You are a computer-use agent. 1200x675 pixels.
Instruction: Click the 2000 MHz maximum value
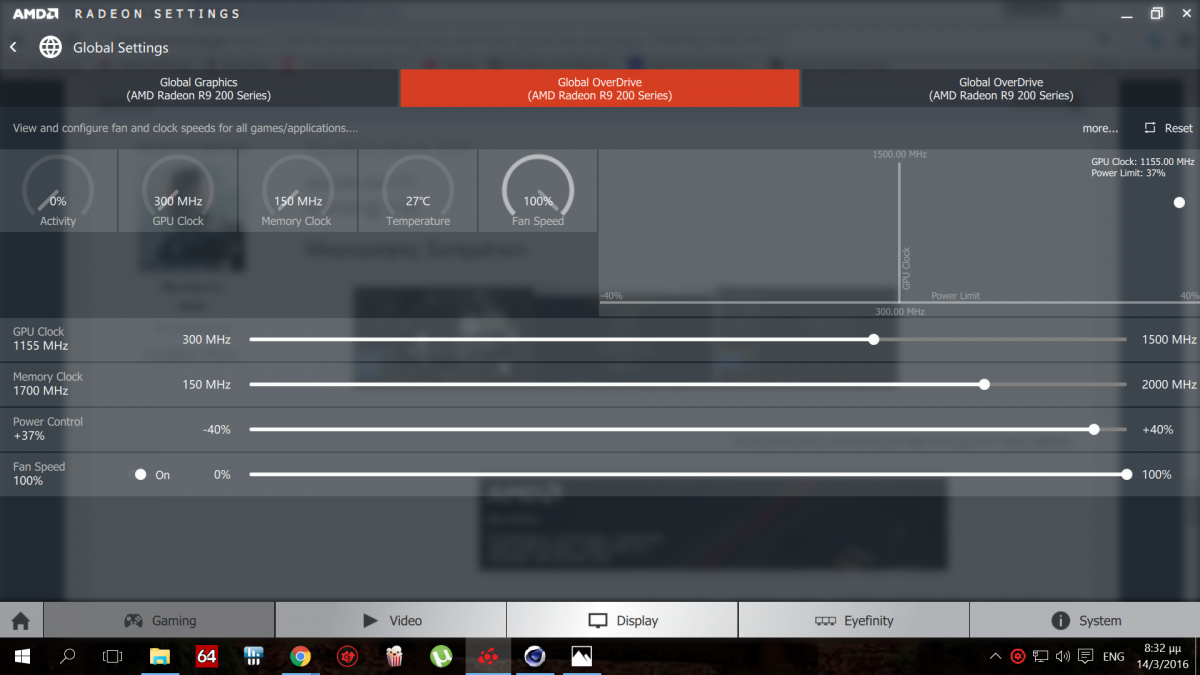pos(1169,384)
